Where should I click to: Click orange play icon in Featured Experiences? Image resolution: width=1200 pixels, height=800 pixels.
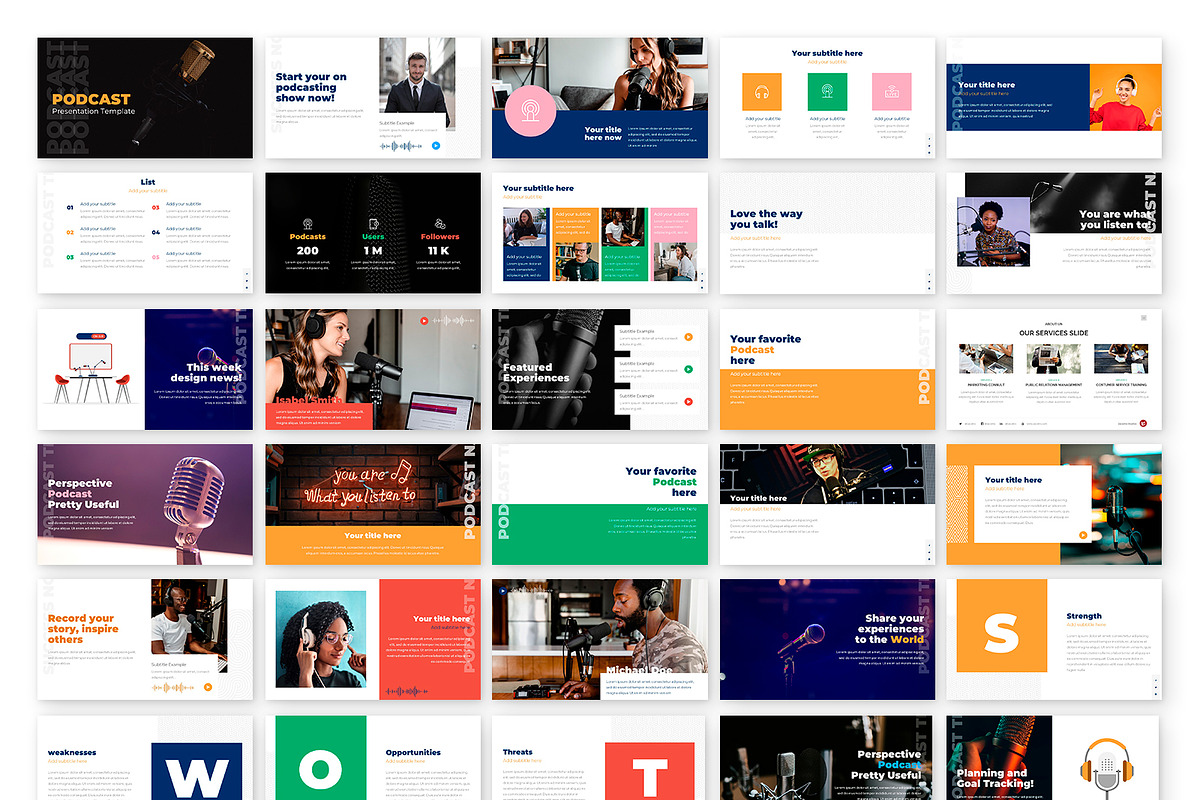(688, 337)
